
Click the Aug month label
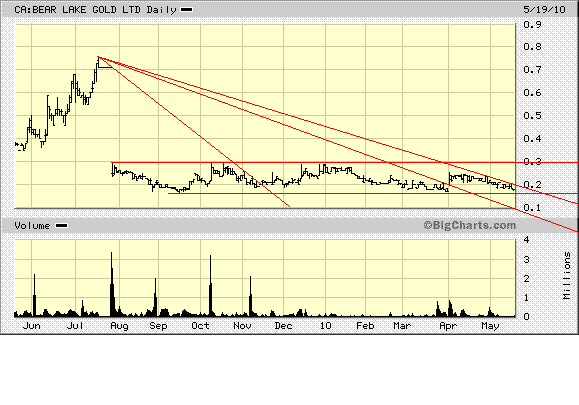pyautogui.click(x=119, y=326)
